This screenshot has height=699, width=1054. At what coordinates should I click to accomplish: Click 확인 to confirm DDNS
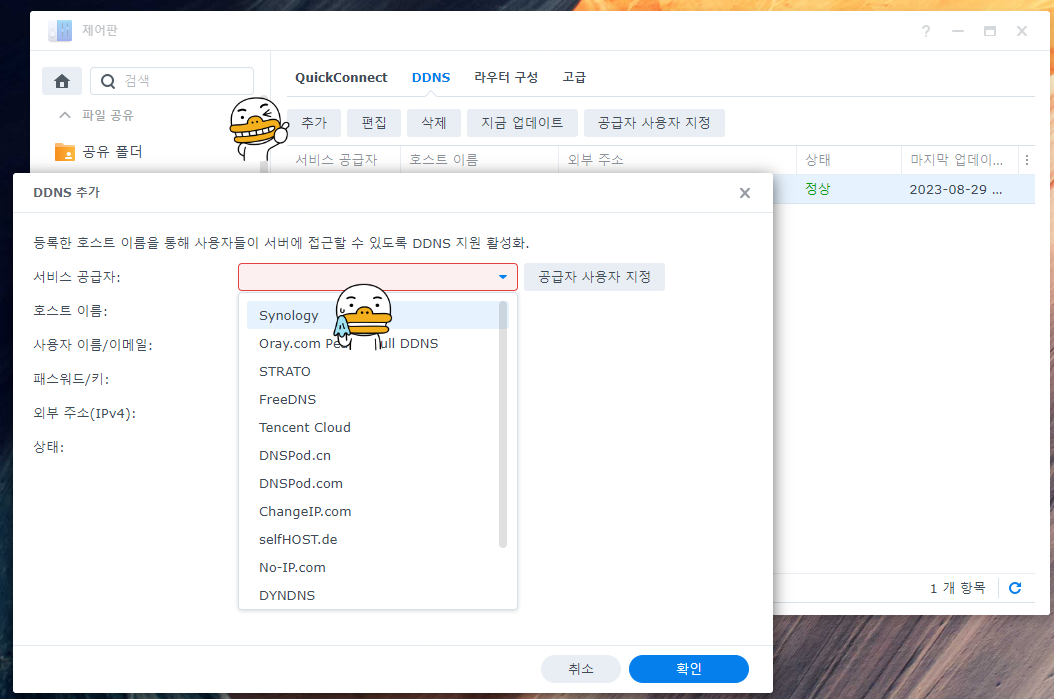[x=688, y=669]
